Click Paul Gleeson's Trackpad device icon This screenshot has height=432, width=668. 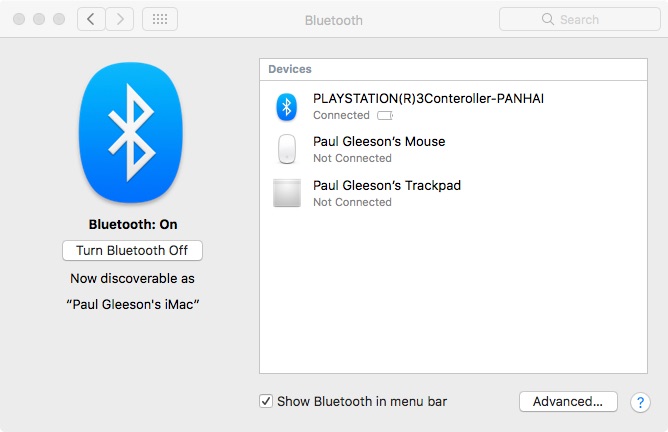click(x=287, y=193)
